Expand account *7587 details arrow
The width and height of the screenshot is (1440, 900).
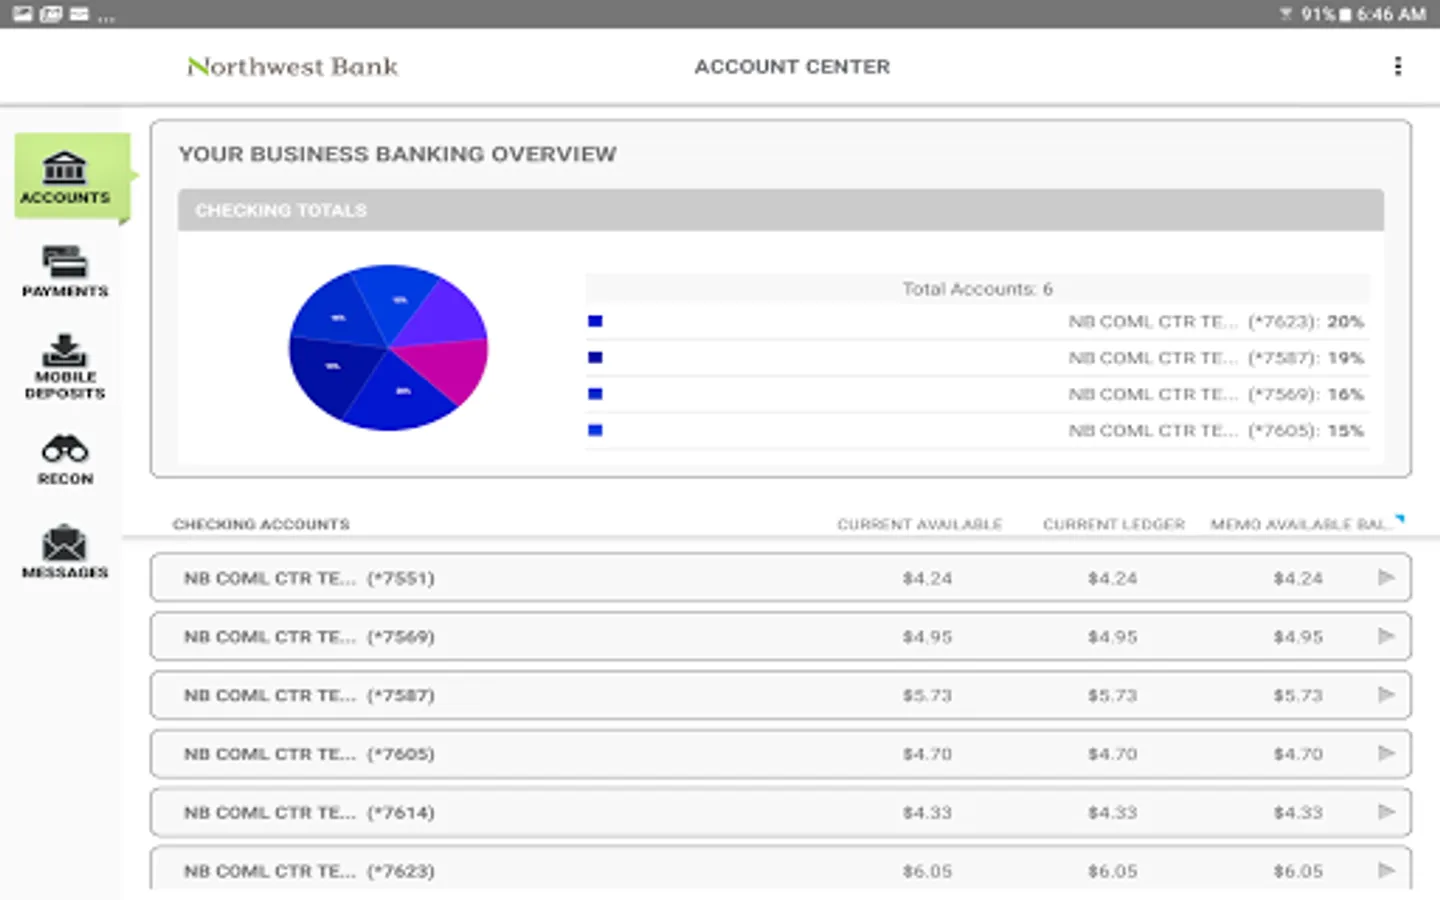coord(1386,694)
